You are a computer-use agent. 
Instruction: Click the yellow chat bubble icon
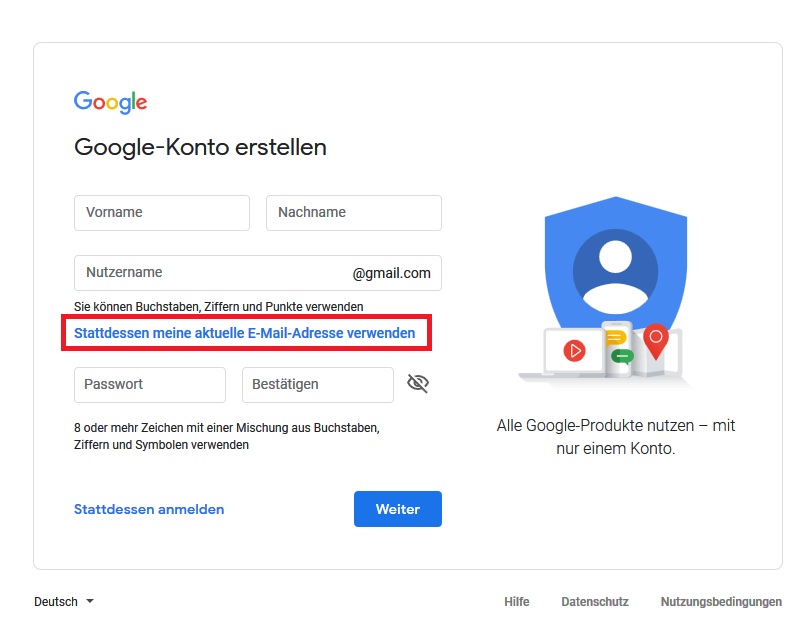click(x=615, y=339)
